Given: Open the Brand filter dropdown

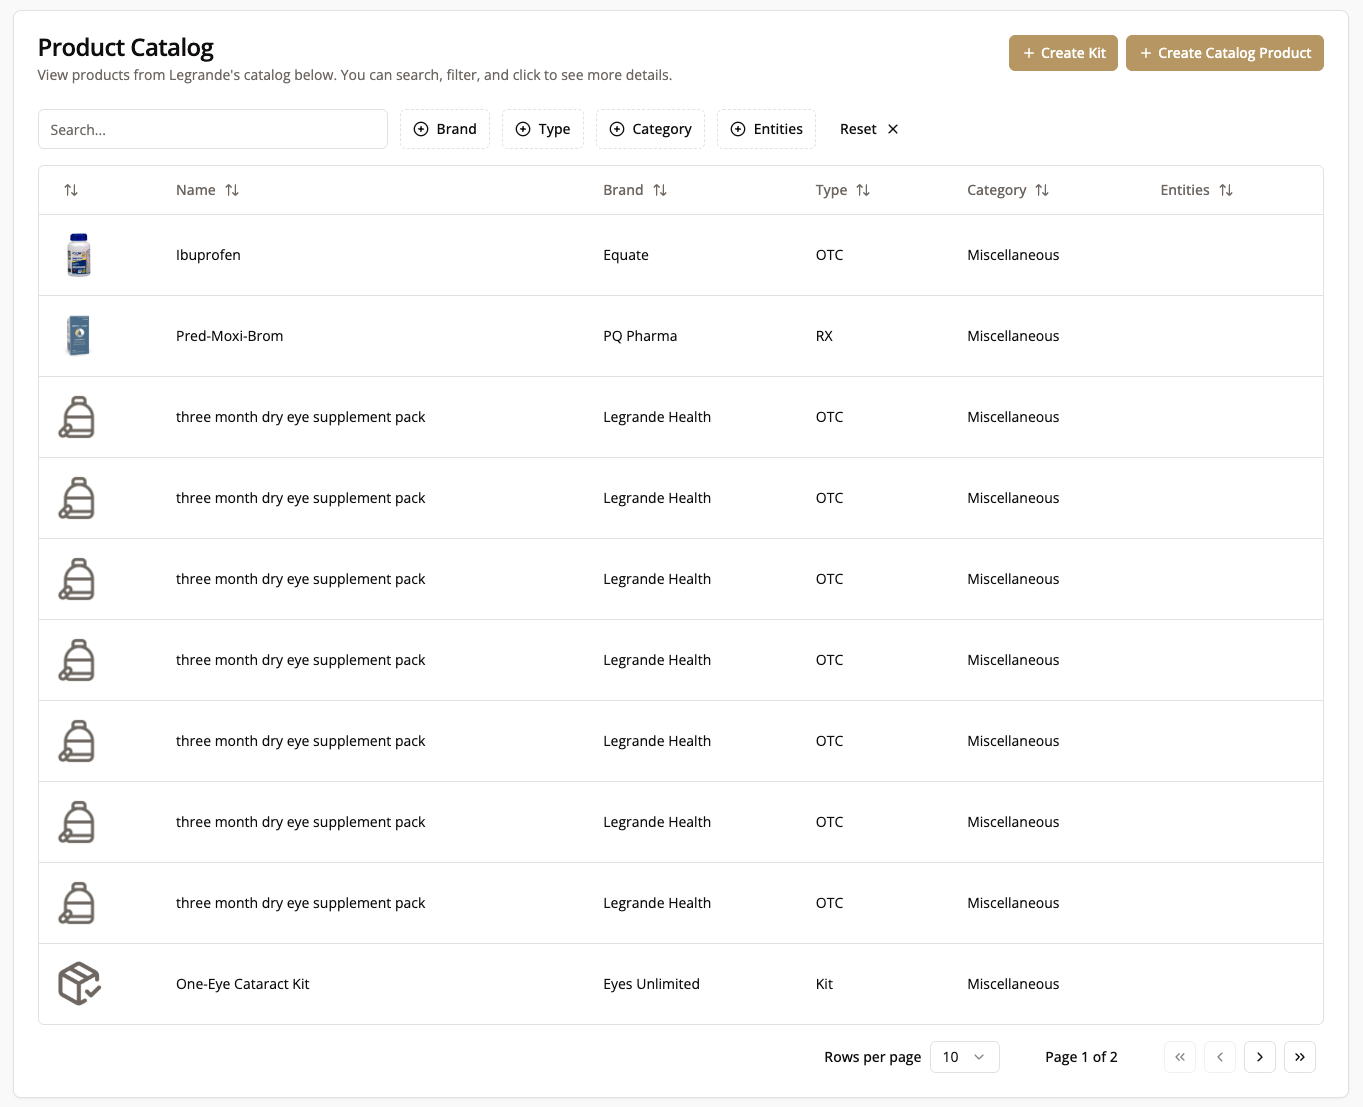Looking at the screenshot, I should [445, 129].
